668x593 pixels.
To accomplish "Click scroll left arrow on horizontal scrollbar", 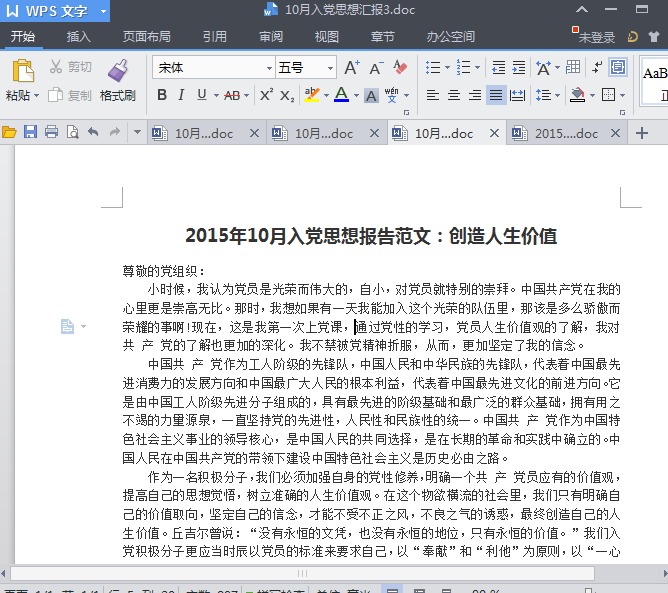I will coord(3,573).
